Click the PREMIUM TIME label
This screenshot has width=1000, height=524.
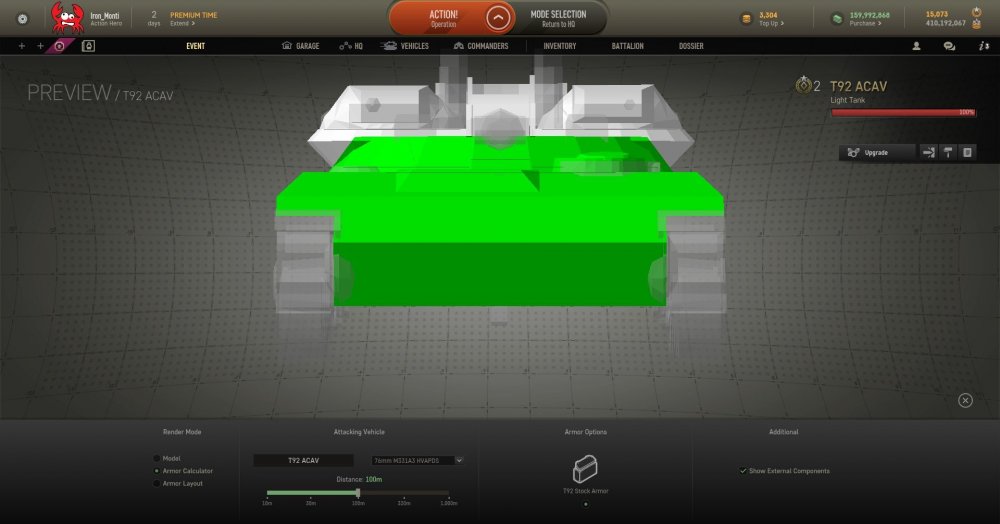point(193,15)
